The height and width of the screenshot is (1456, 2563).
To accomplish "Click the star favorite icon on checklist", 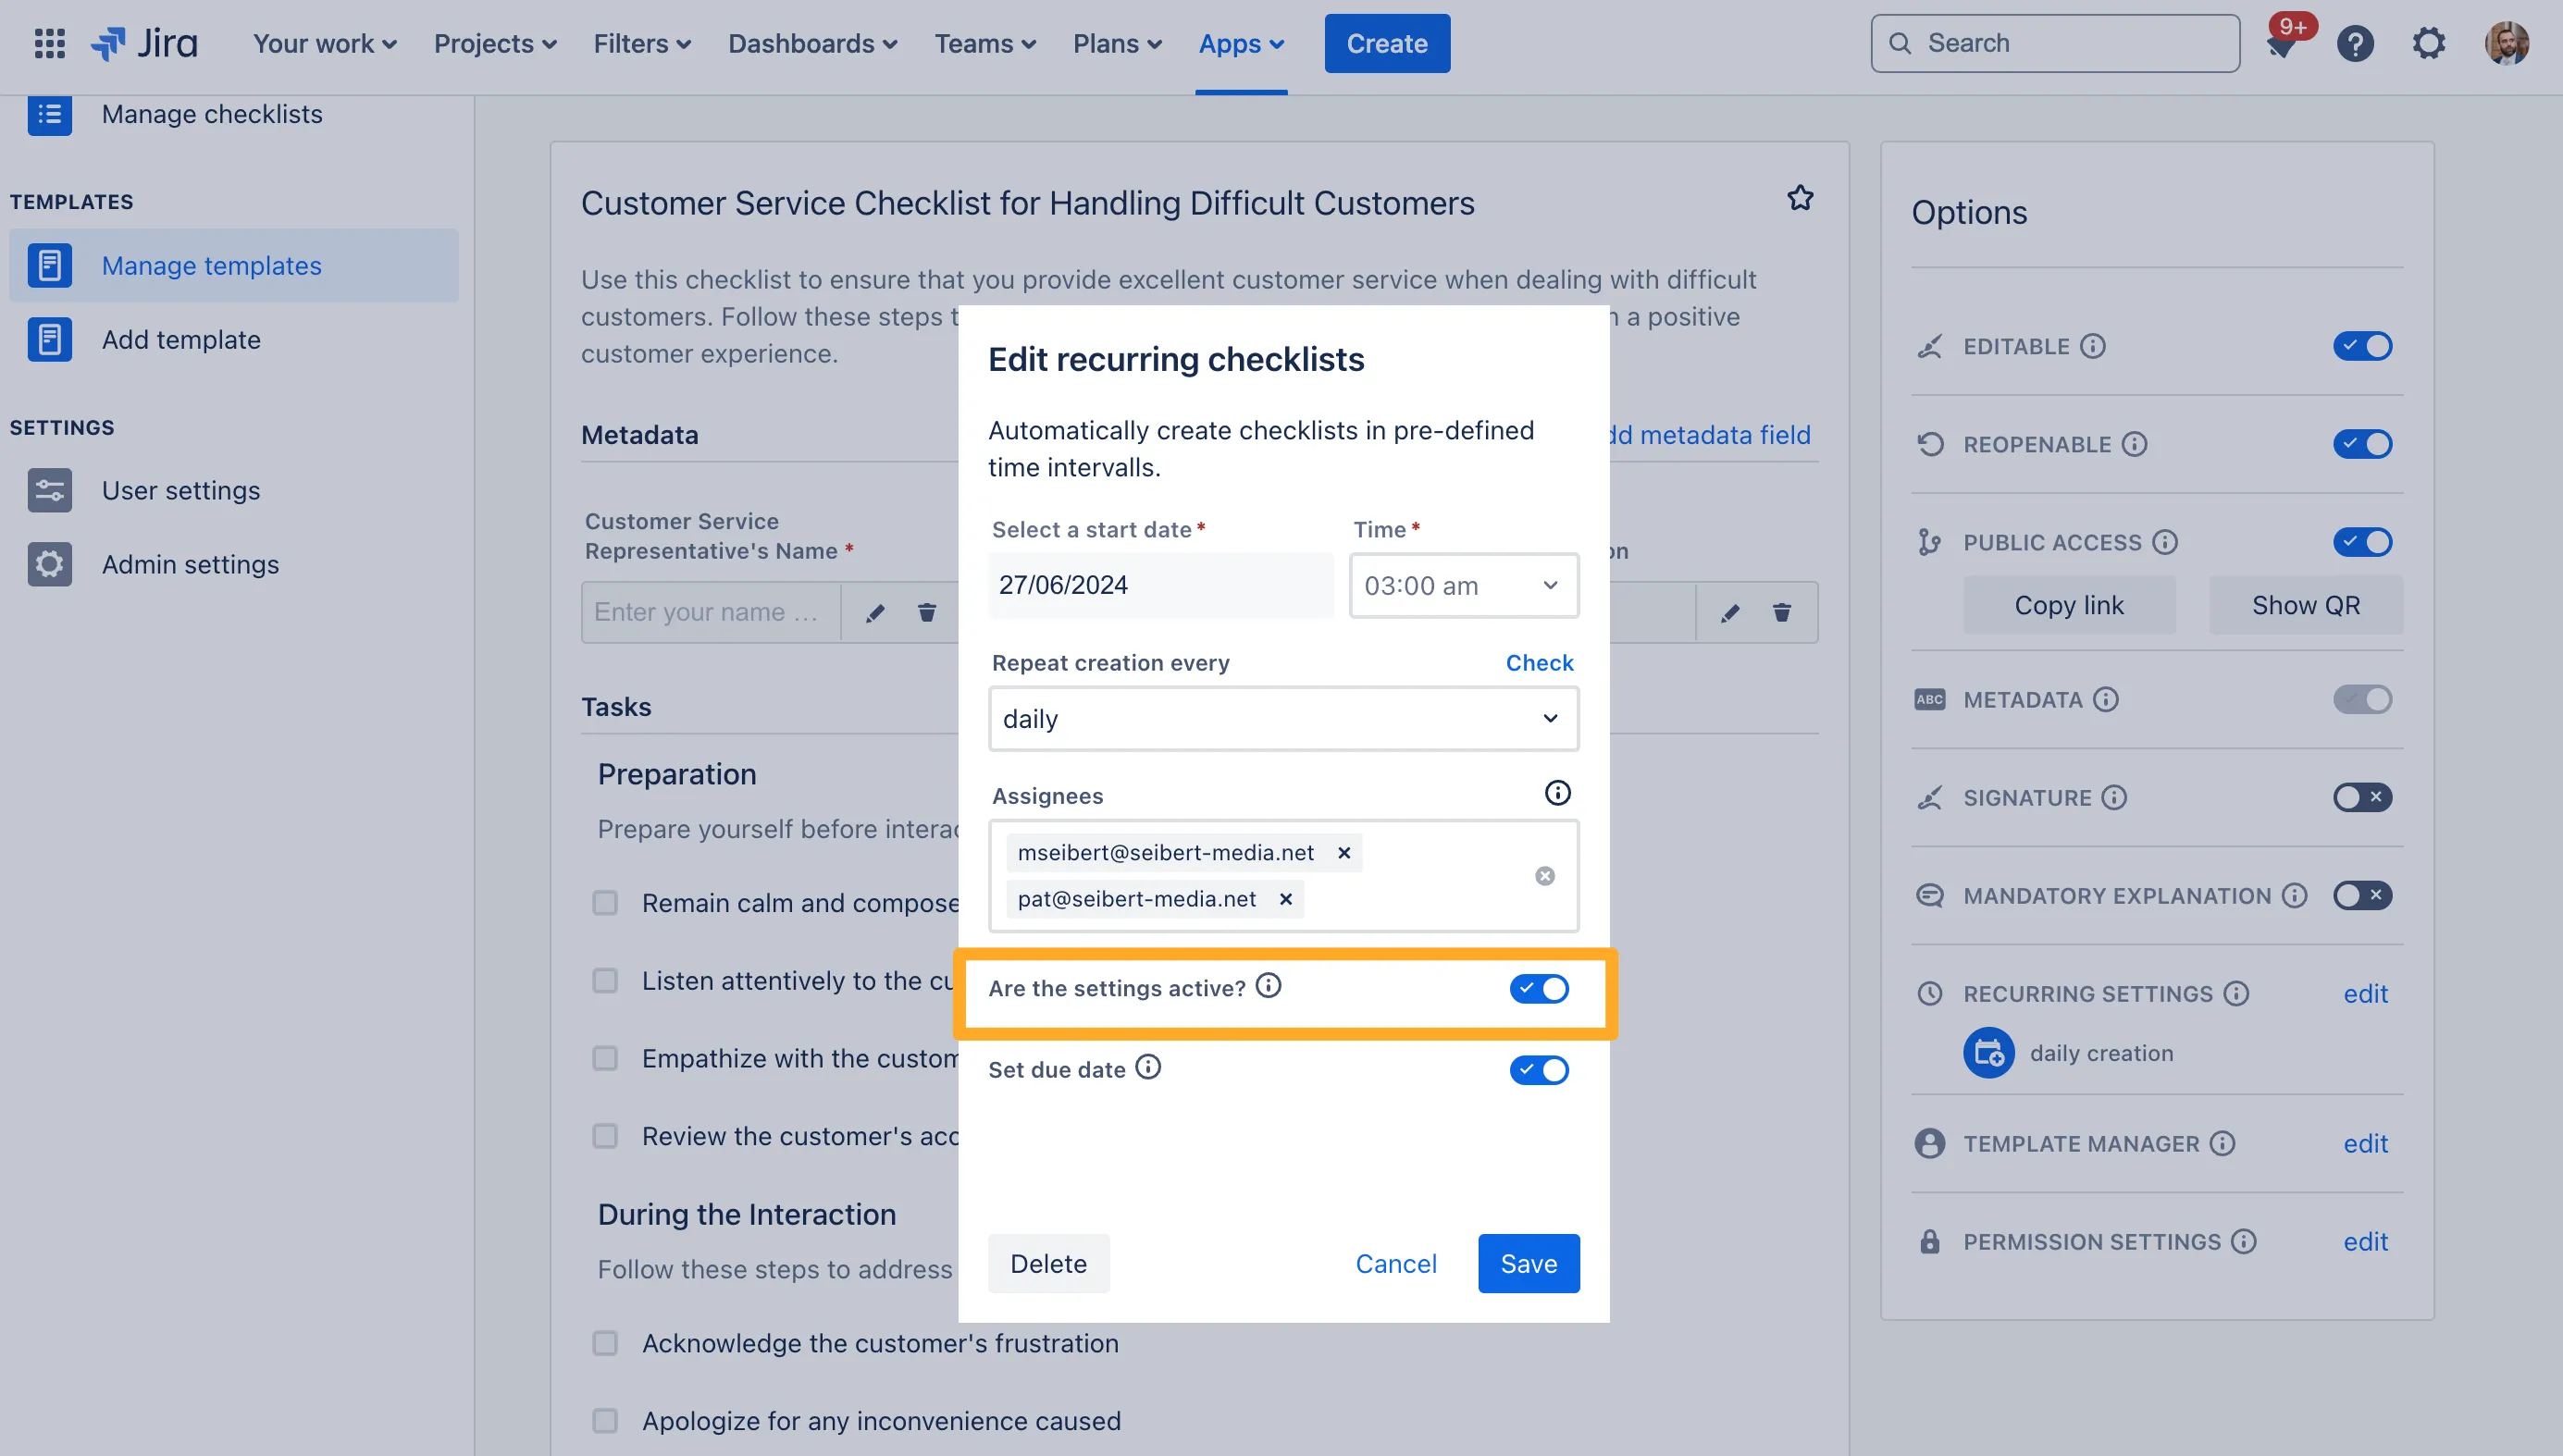I will click(x=1800, y=198).
